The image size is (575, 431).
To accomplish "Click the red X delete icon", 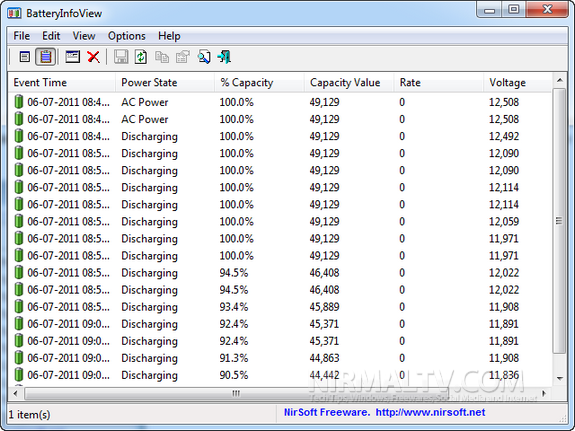I will click(94, 57).
